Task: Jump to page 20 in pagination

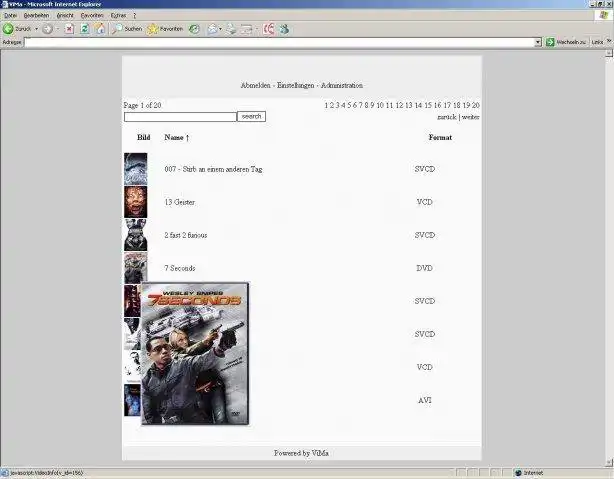Action: [x=476, y=105]
